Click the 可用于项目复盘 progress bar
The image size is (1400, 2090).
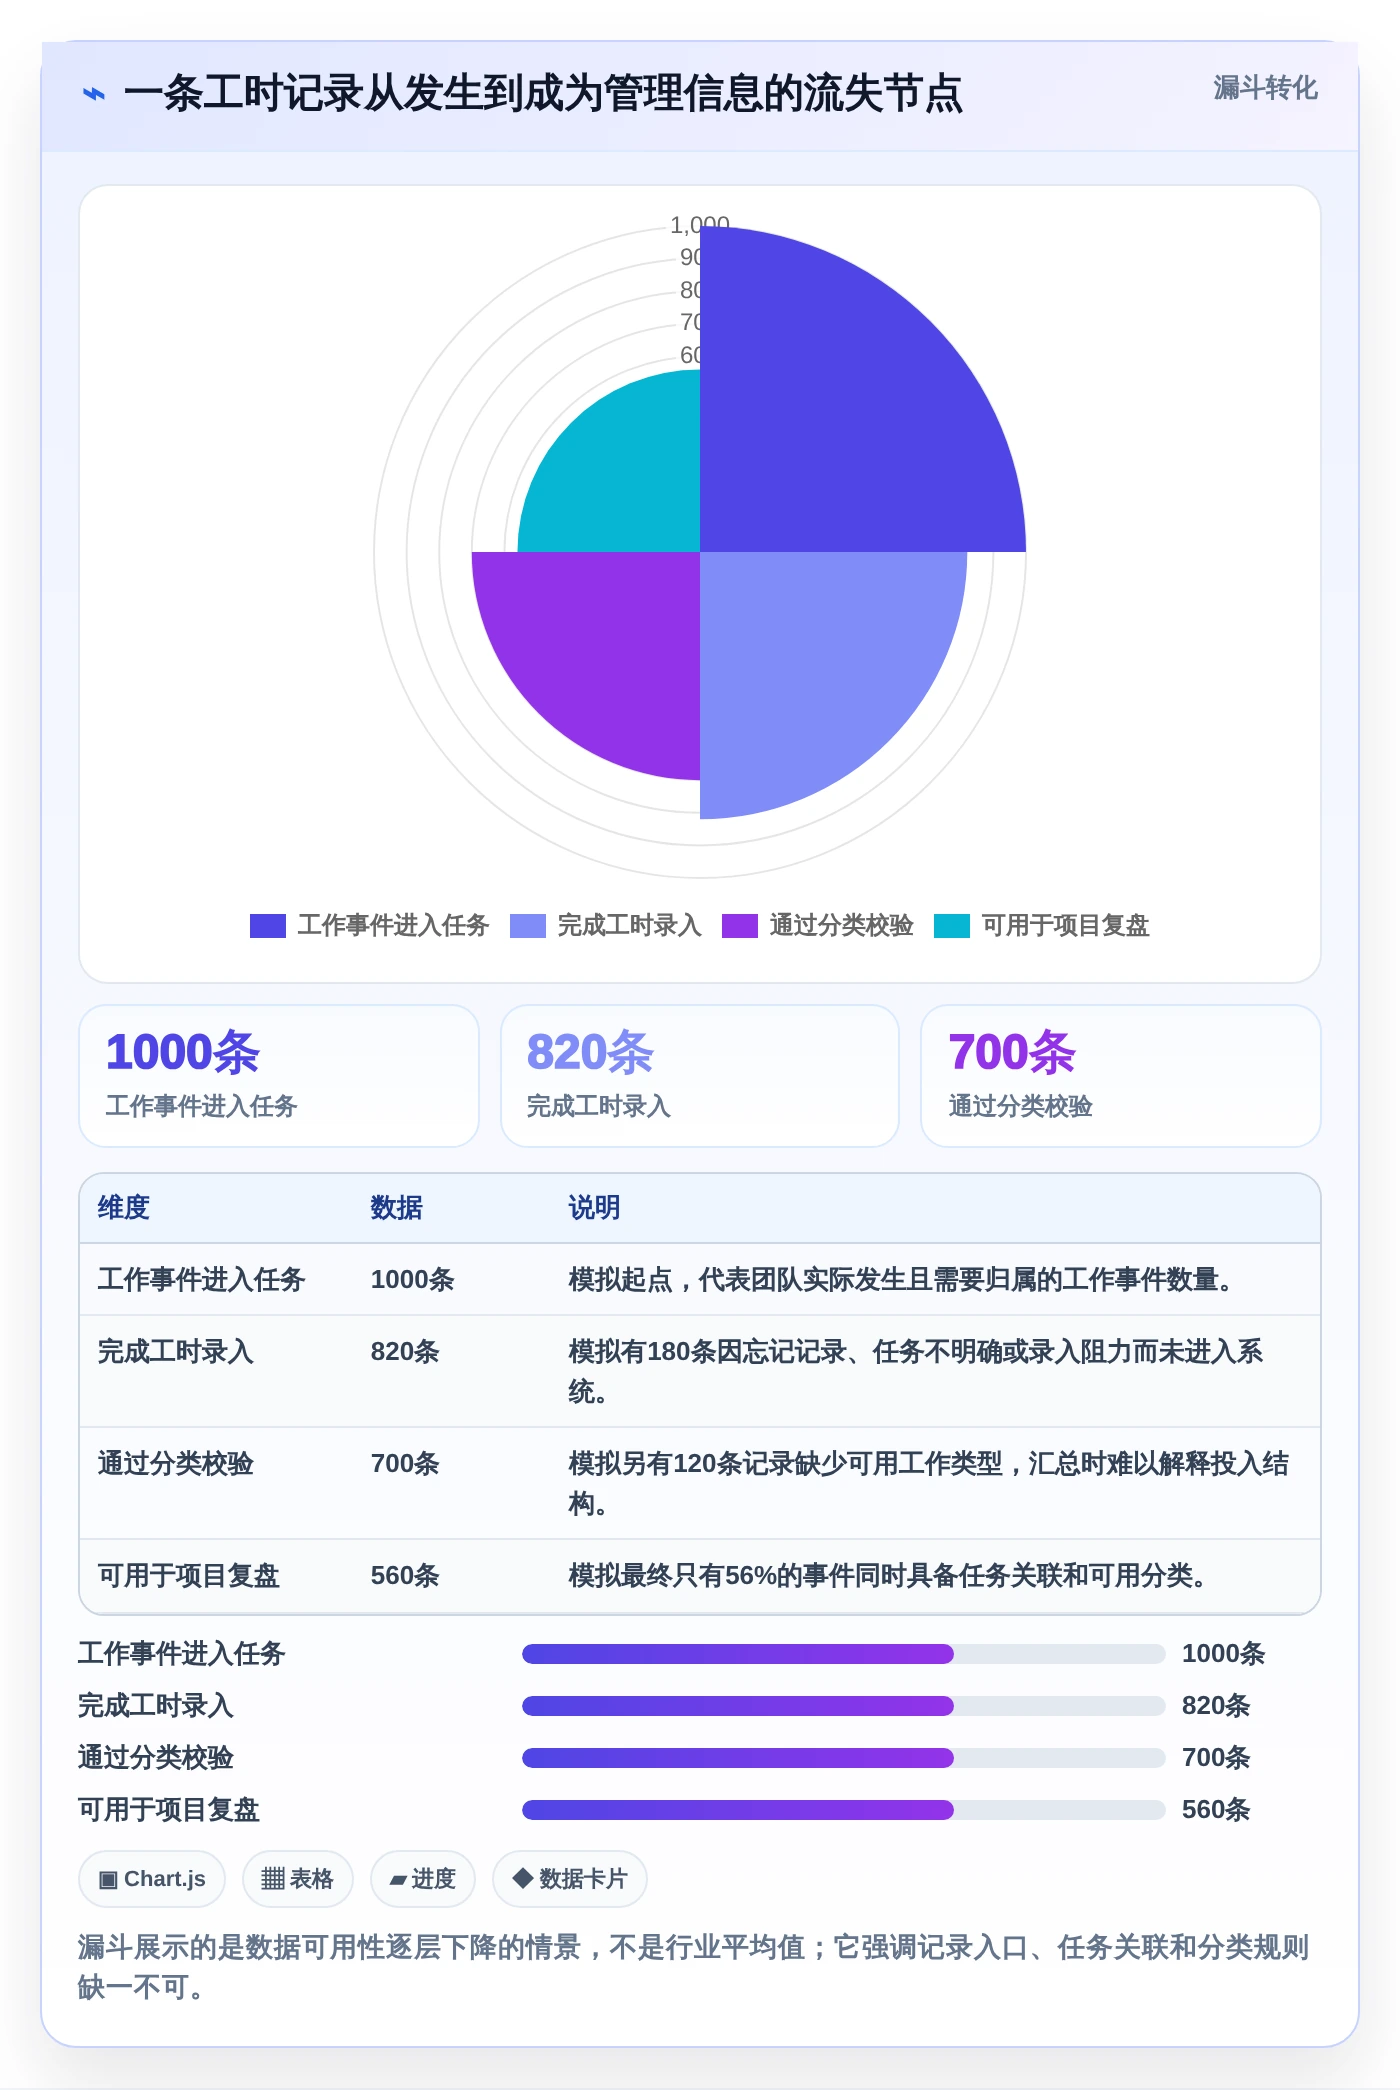click(844, 1810)
